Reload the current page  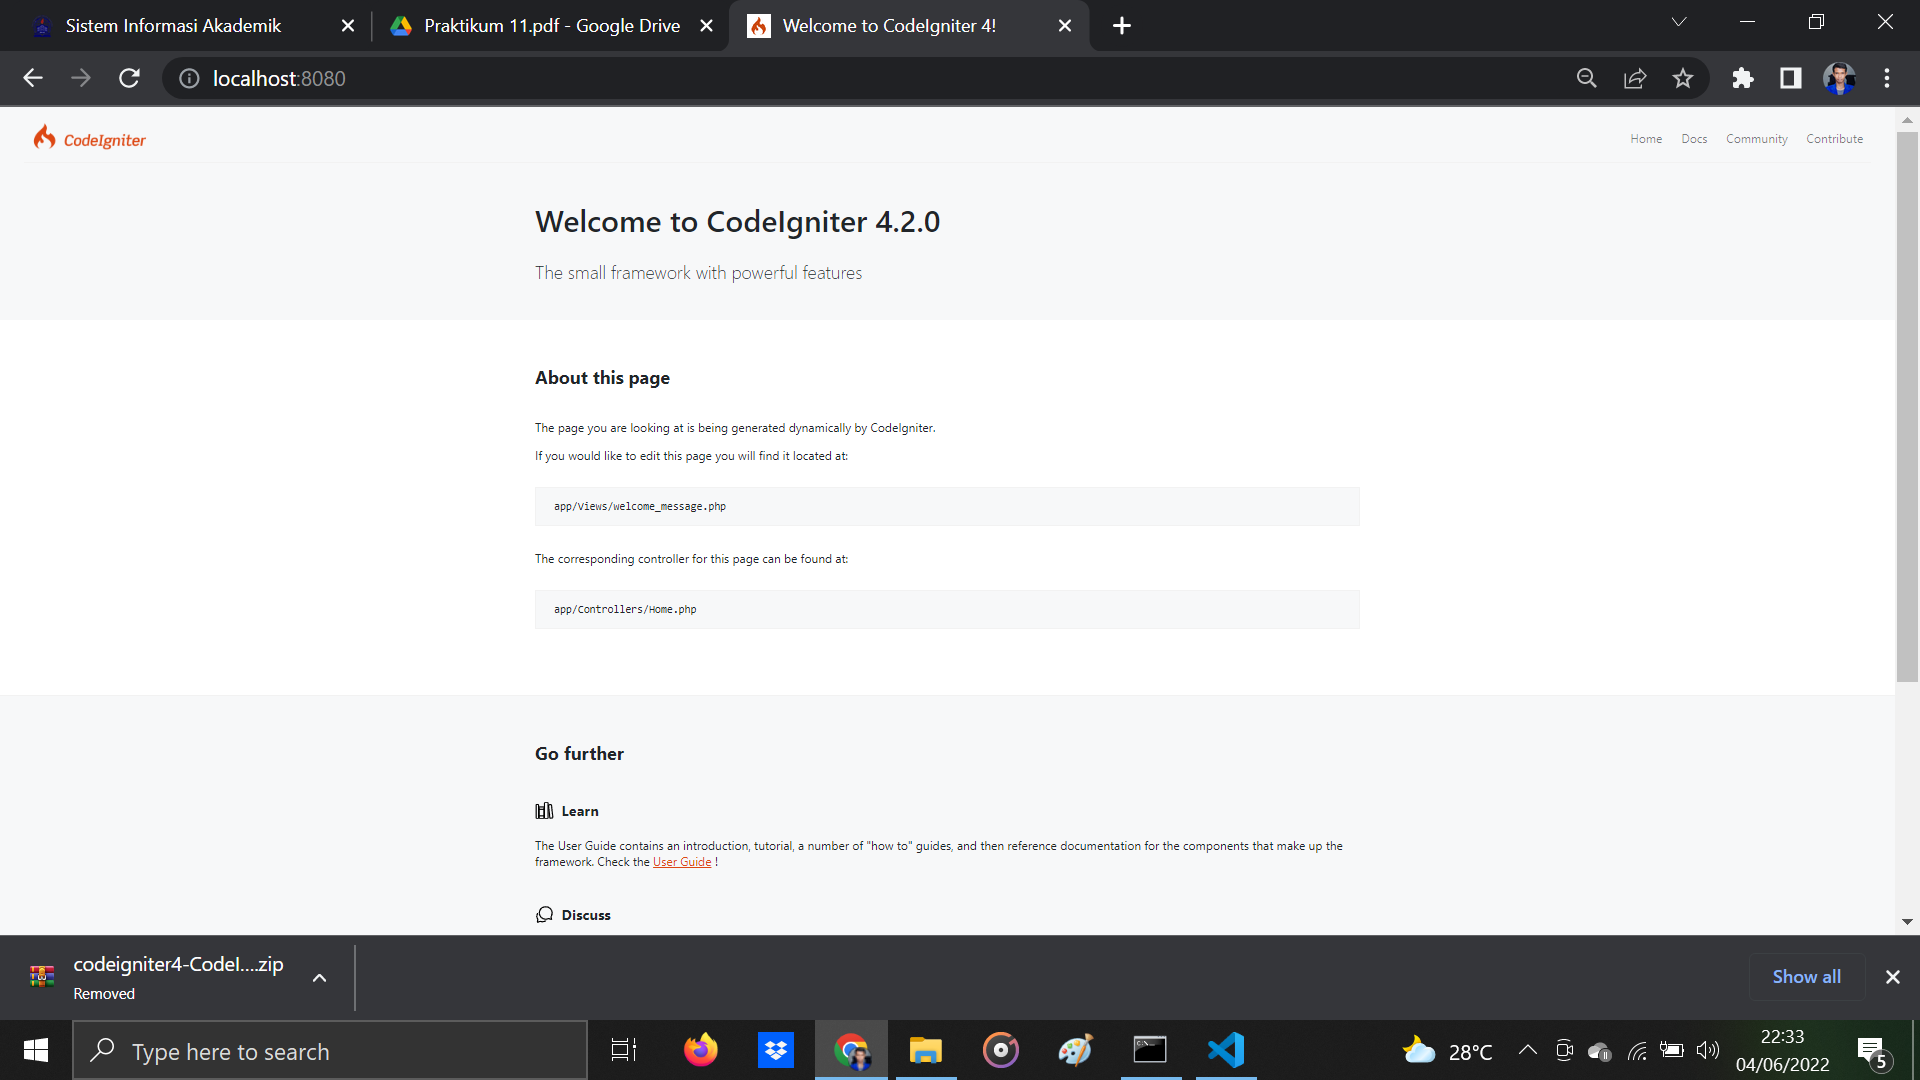[x=129, y=78]
